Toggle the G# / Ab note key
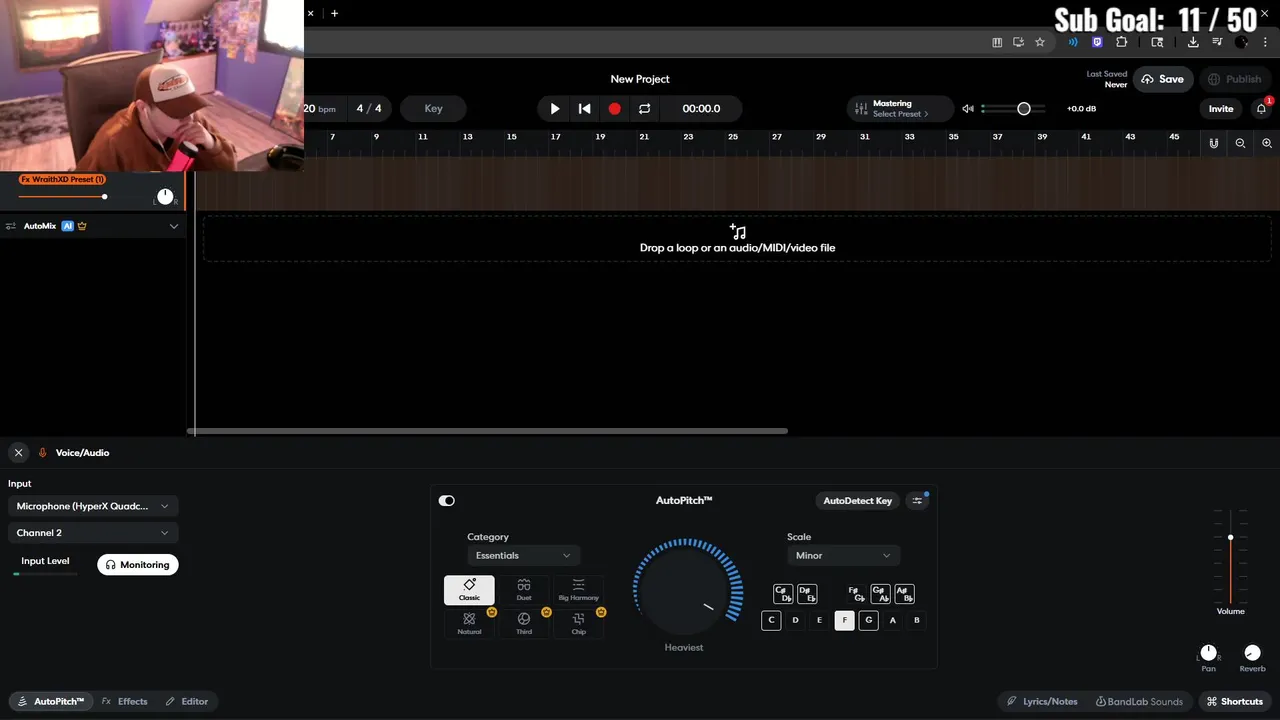The width and height of the screenshot is (1280, 720). click(x=880, y=594)
